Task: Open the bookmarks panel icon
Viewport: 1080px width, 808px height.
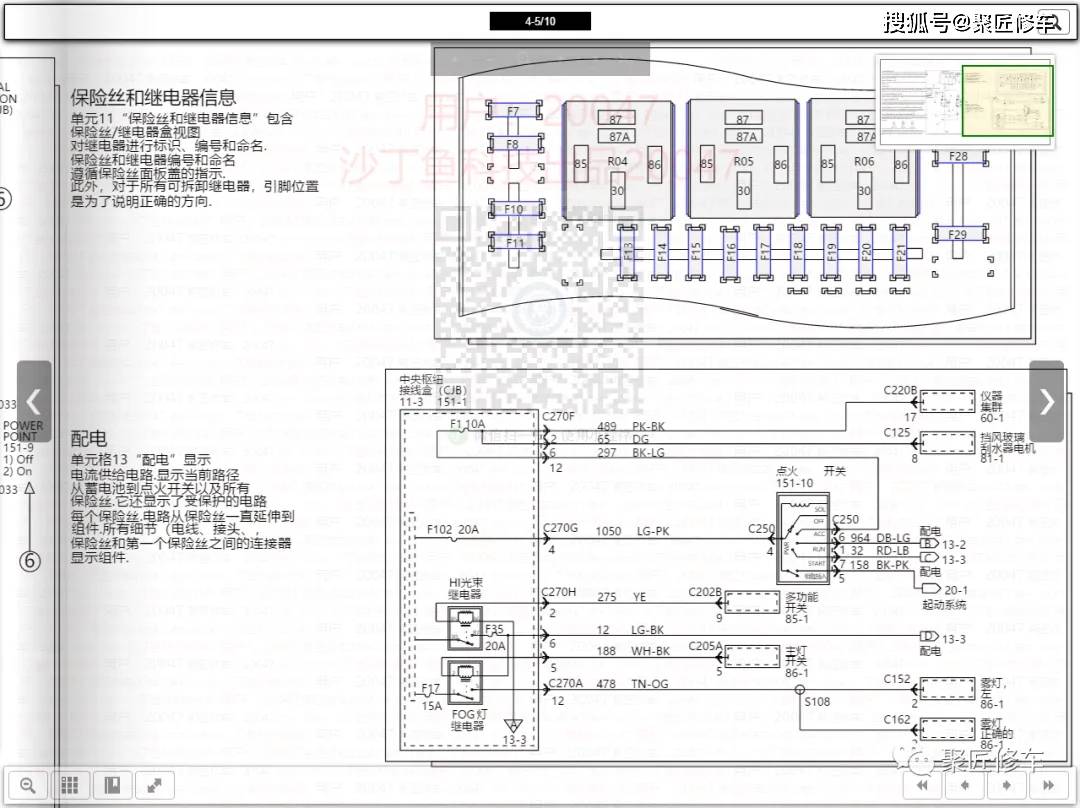Action: pos(112,785)
